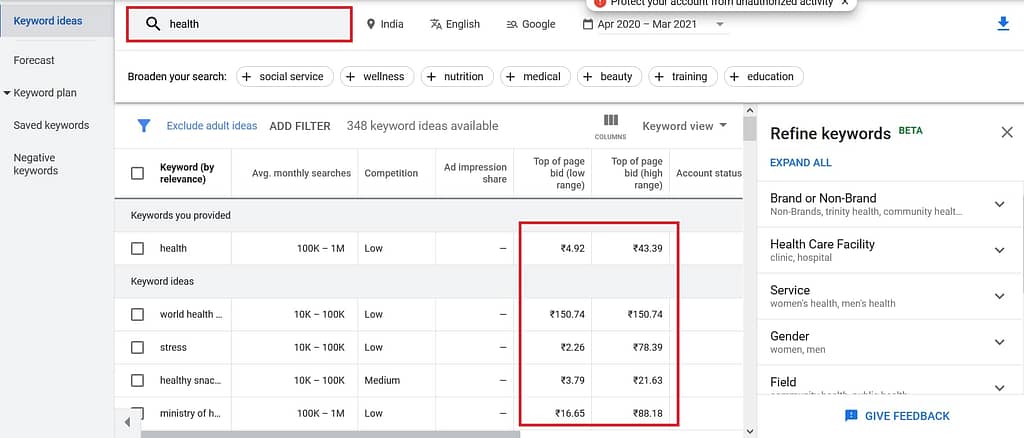Open the Columns selector icon

(611, 120)
